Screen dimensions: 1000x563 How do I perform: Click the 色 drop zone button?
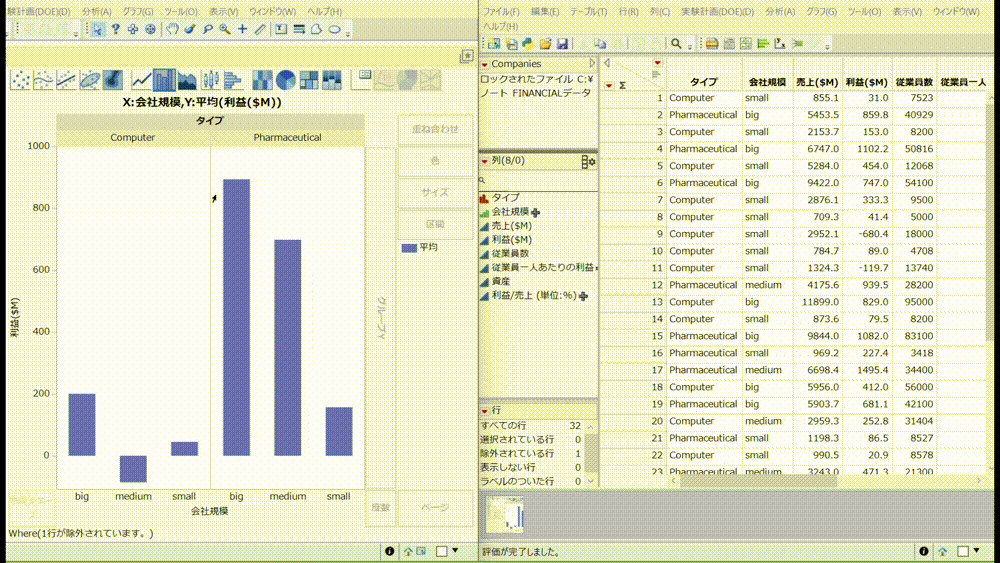[x=436, y=161]
